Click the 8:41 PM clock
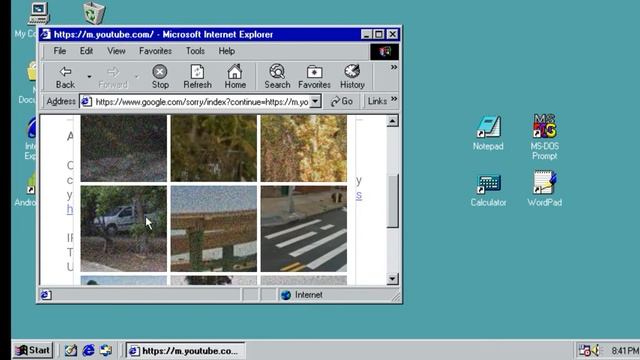The image size is (640, 360). coord(625,351)
